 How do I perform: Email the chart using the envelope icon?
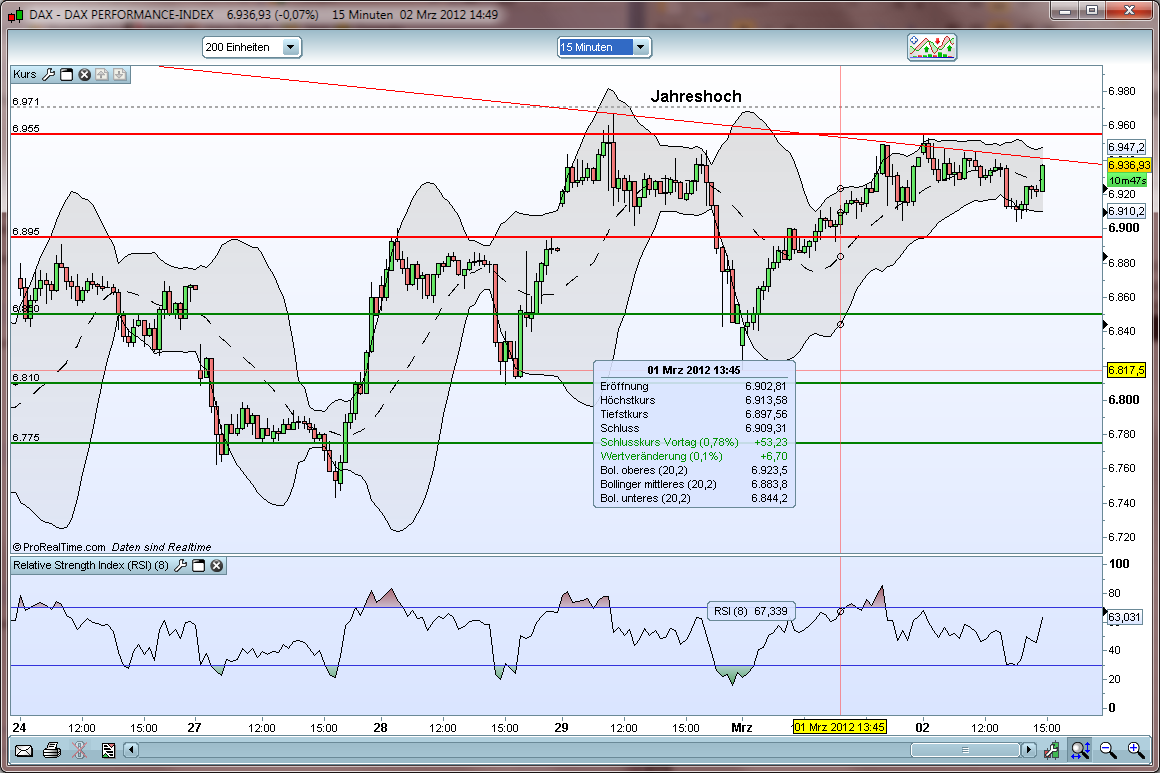tap(24, 749)
